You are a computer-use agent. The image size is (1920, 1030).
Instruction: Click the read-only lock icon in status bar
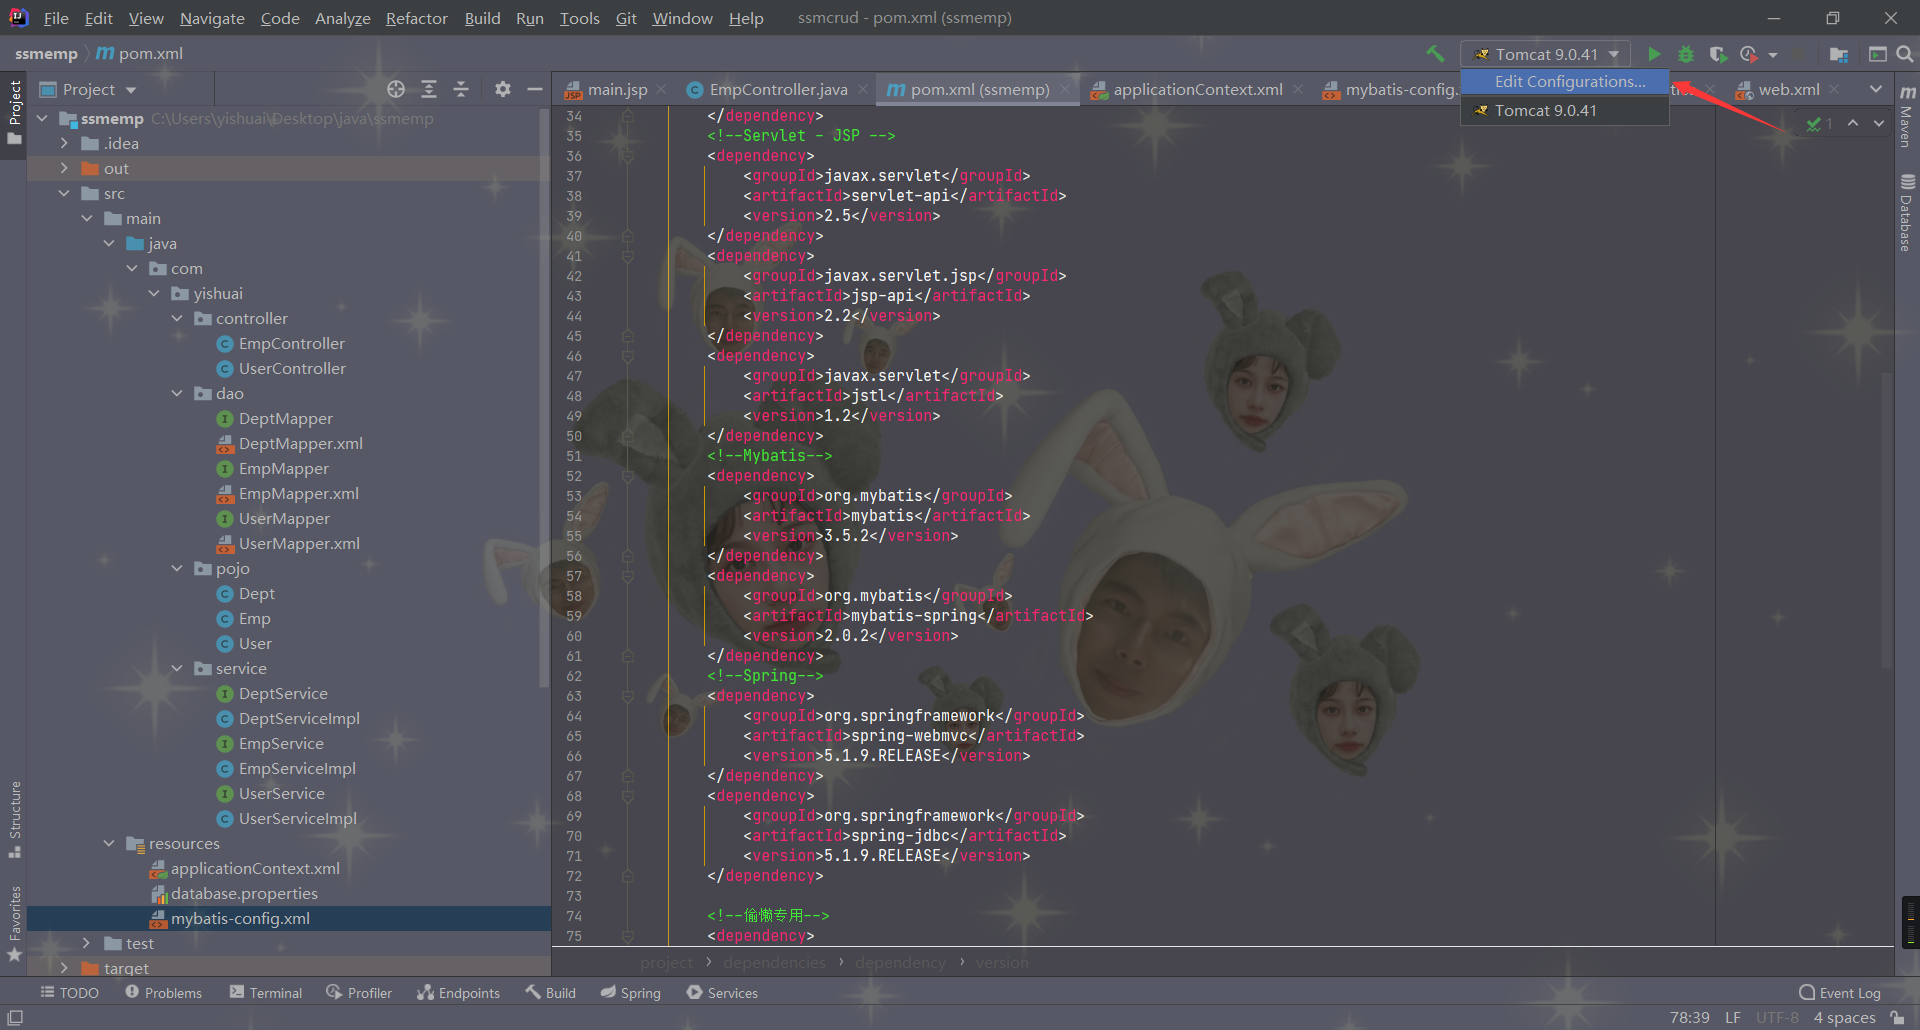tap(1898, 1017)
